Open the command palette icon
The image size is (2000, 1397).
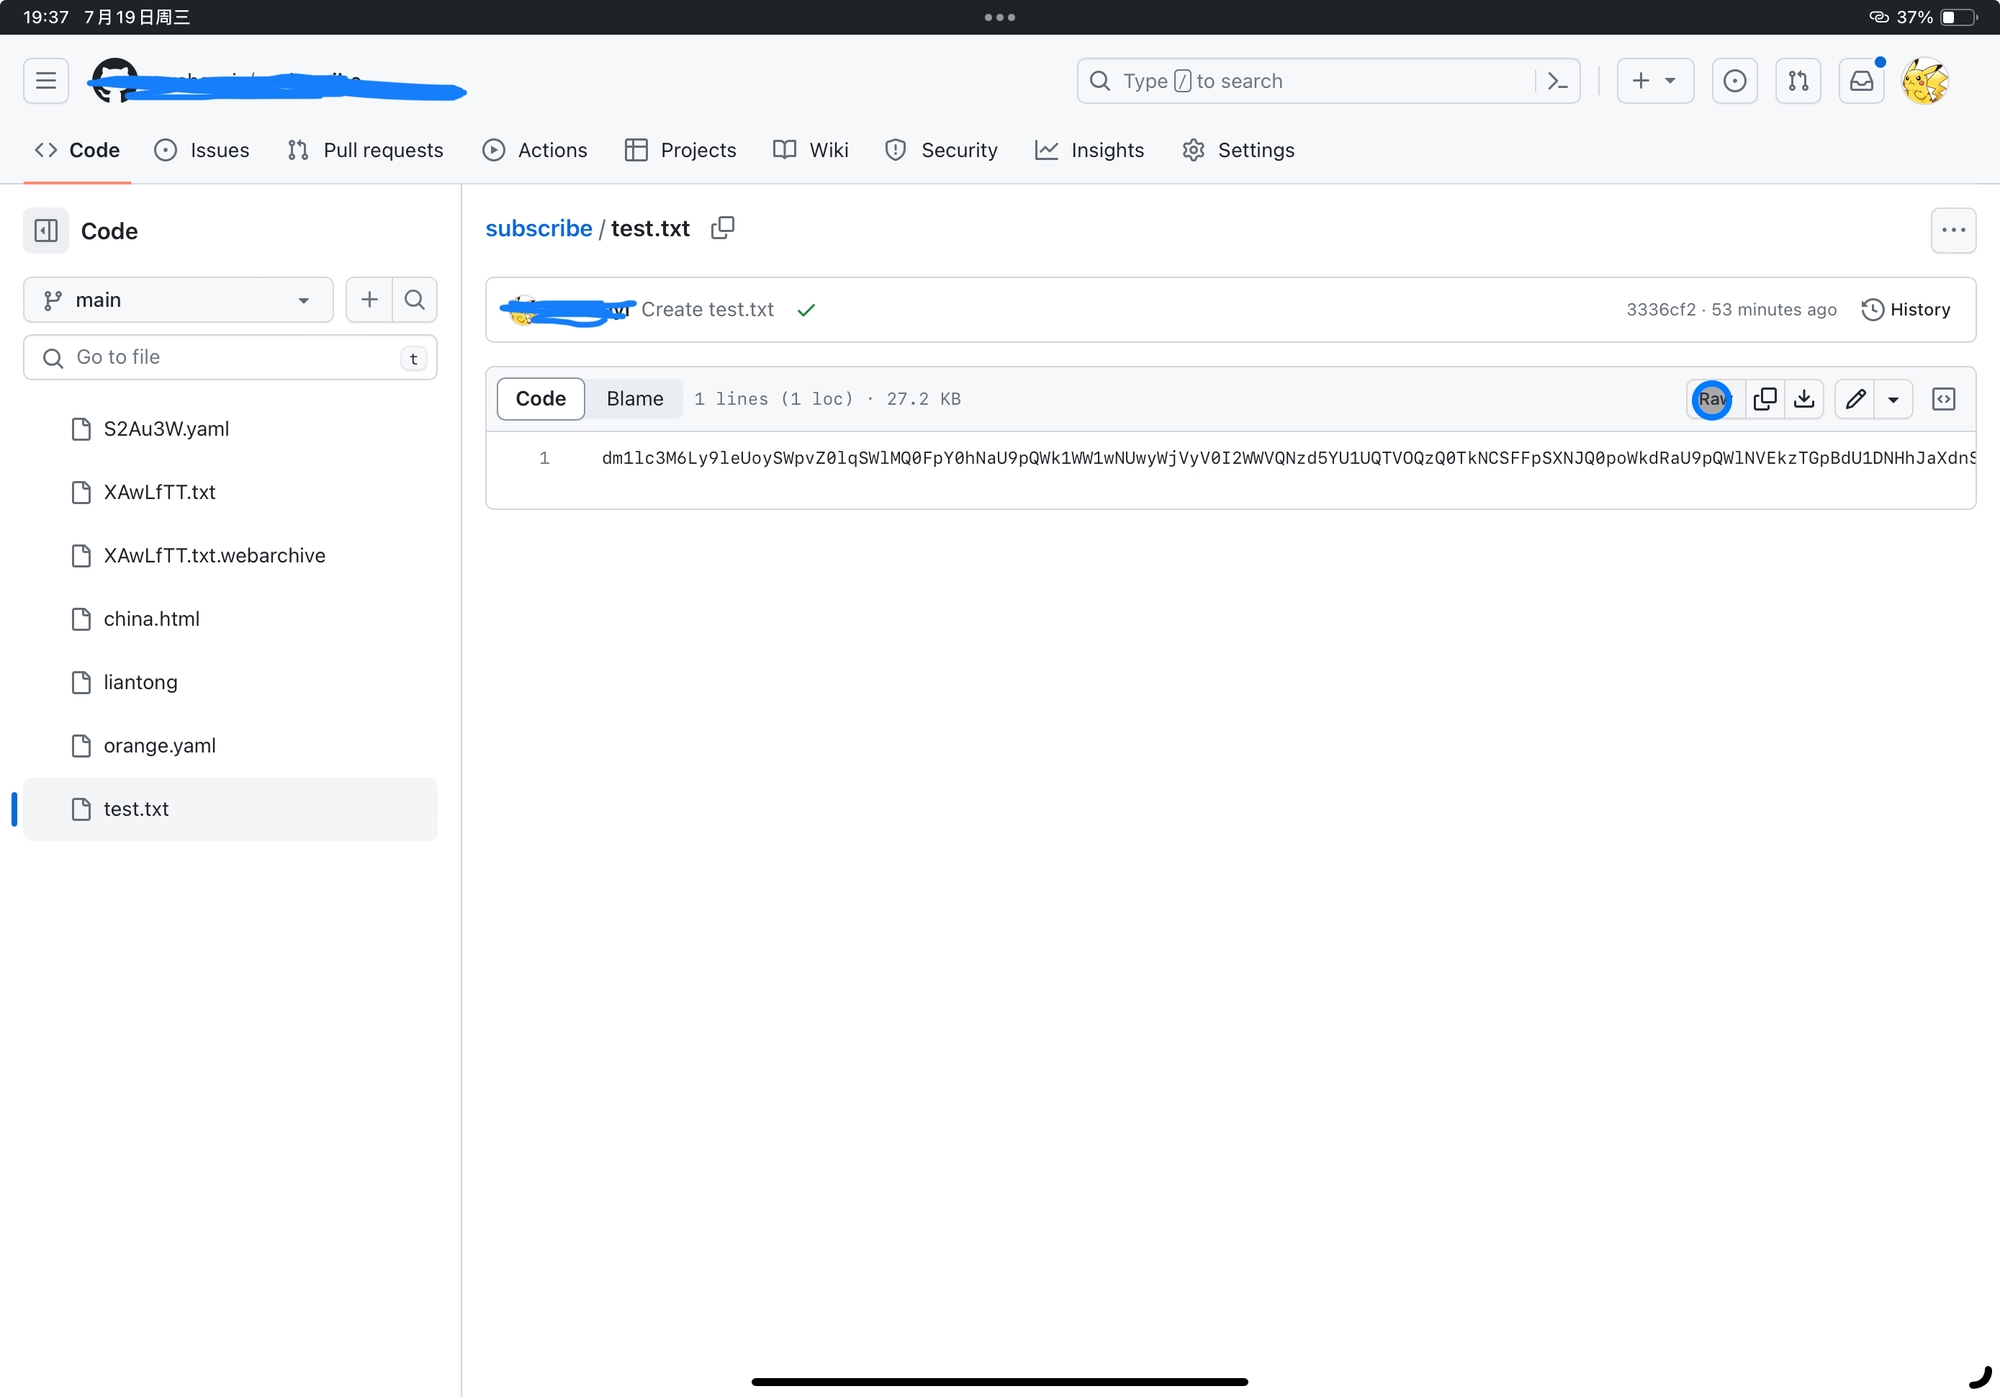(1557, 81)
